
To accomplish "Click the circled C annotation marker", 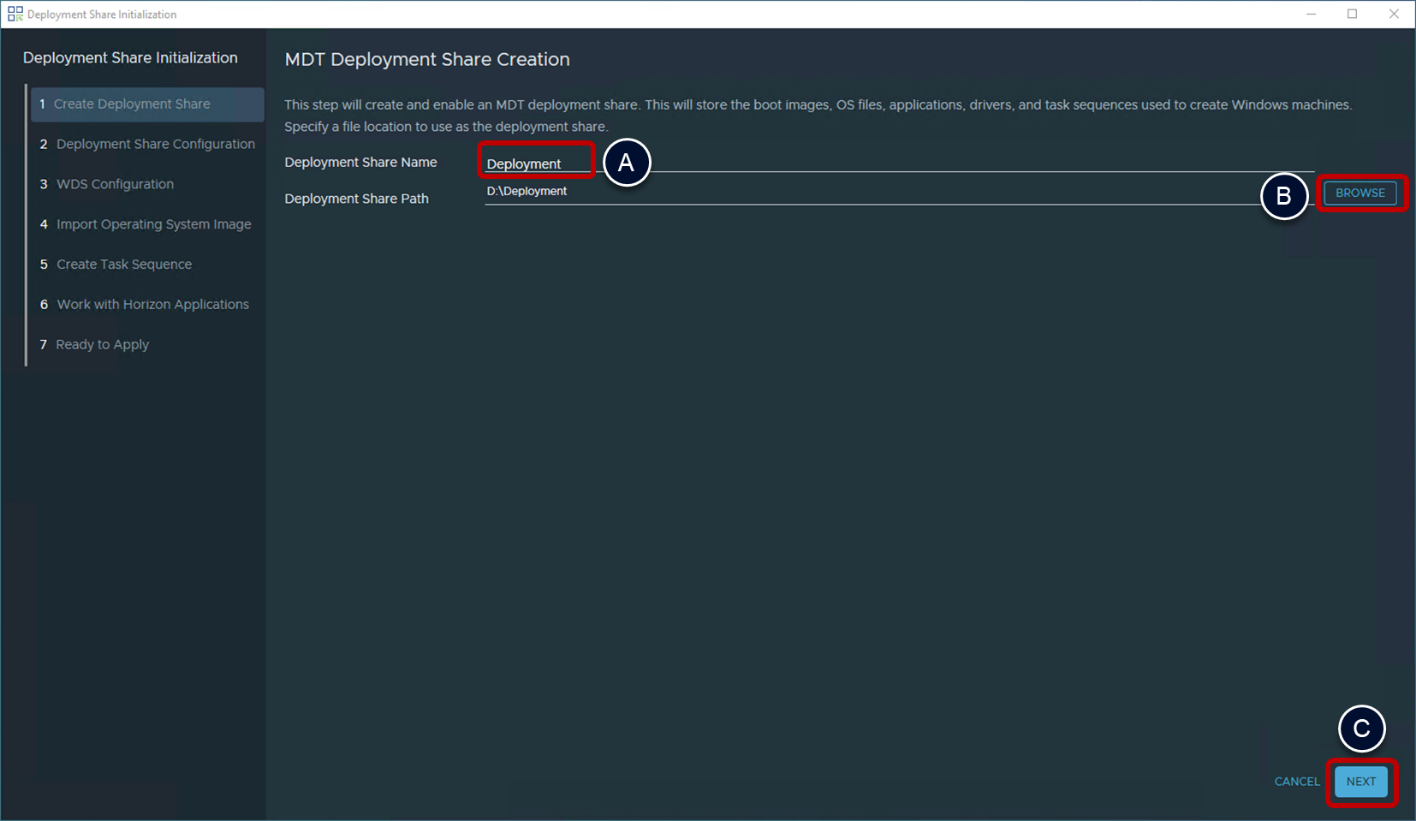I will [1361, 730].
